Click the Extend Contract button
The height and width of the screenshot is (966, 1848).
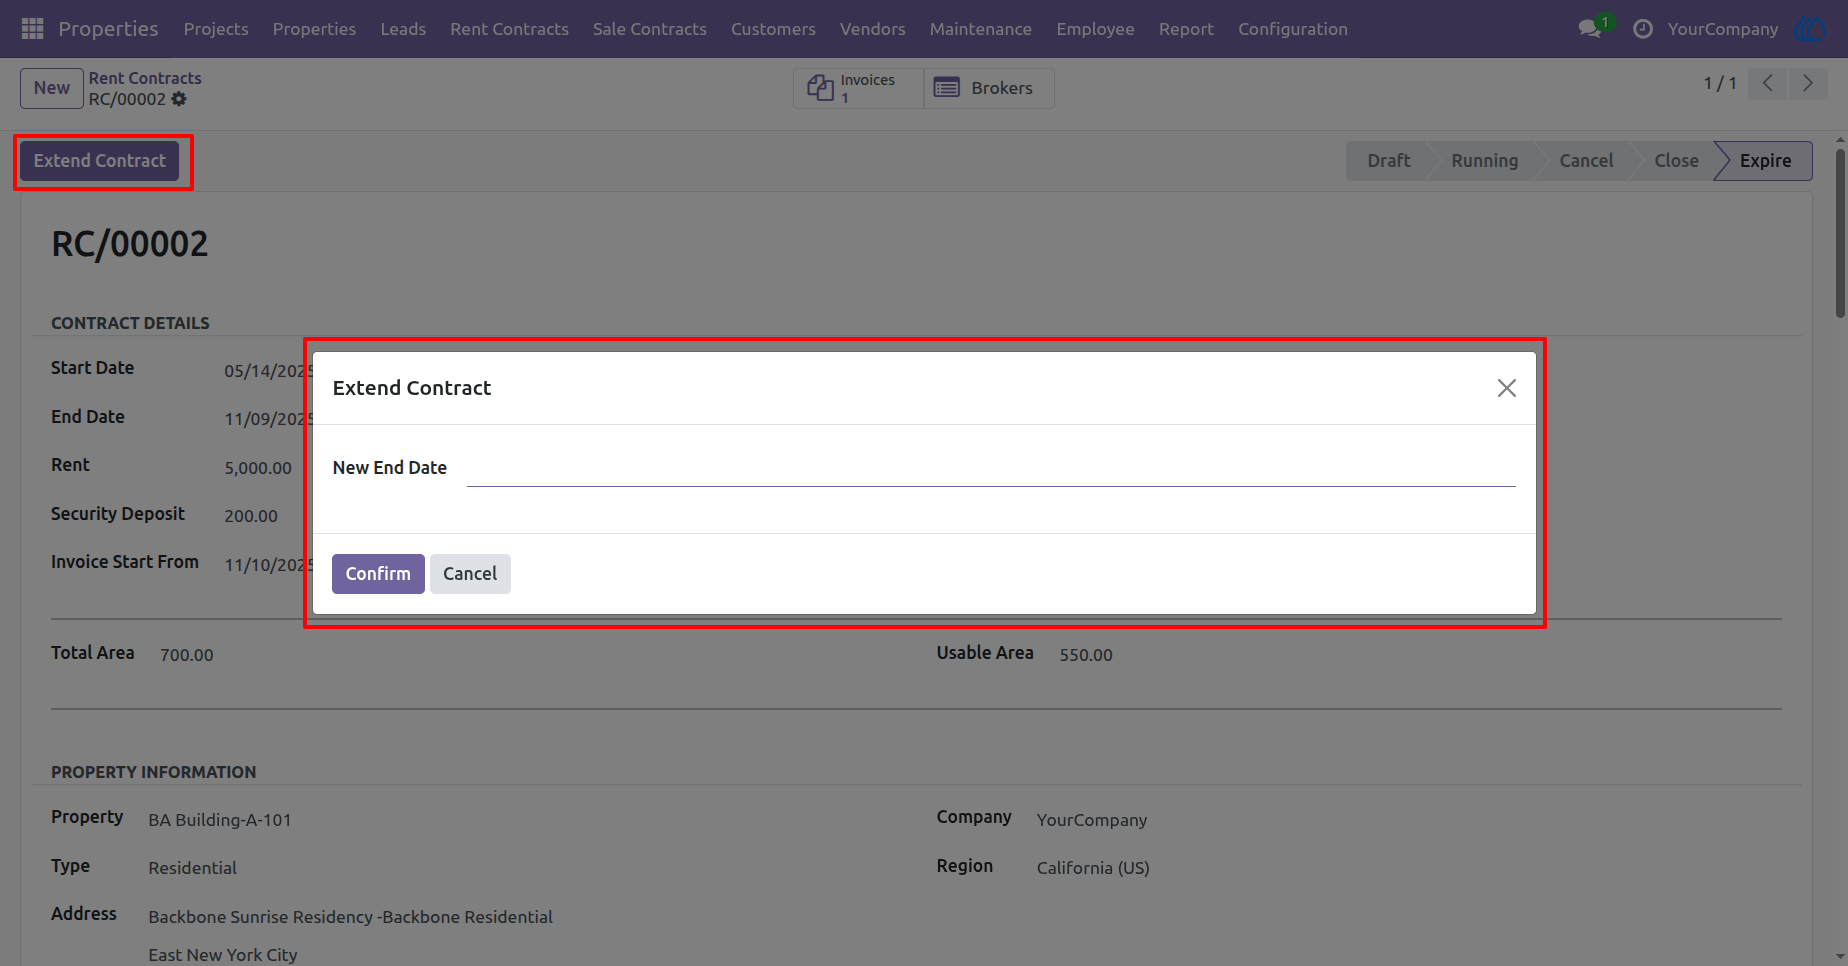click(x=100, y=161)
